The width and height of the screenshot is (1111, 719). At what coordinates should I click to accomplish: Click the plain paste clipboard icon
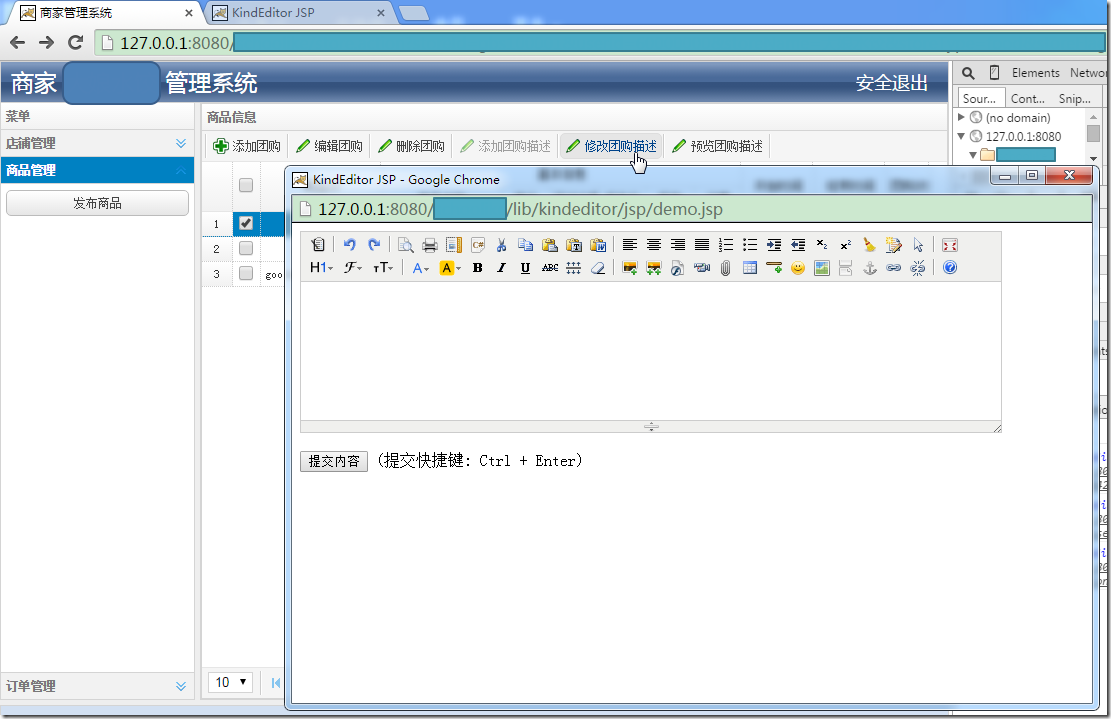pos(550,245)
